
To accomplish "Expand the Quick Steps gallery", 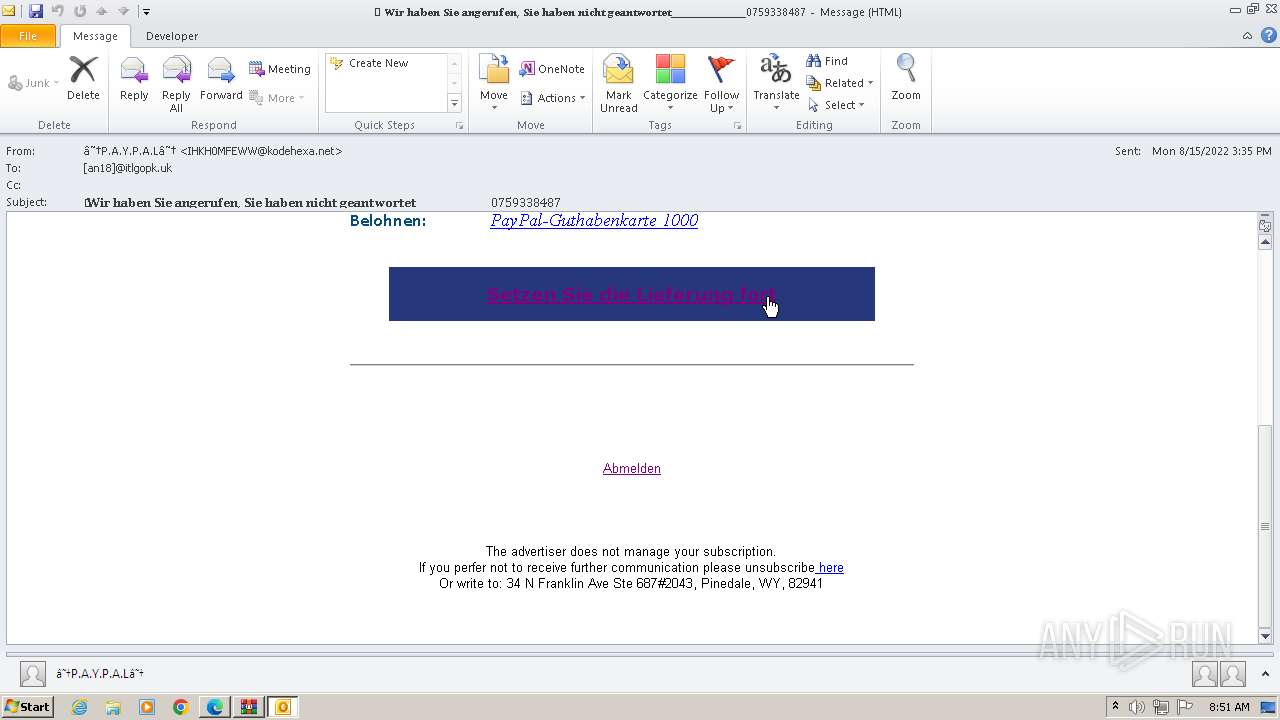I will click(454, 103).
